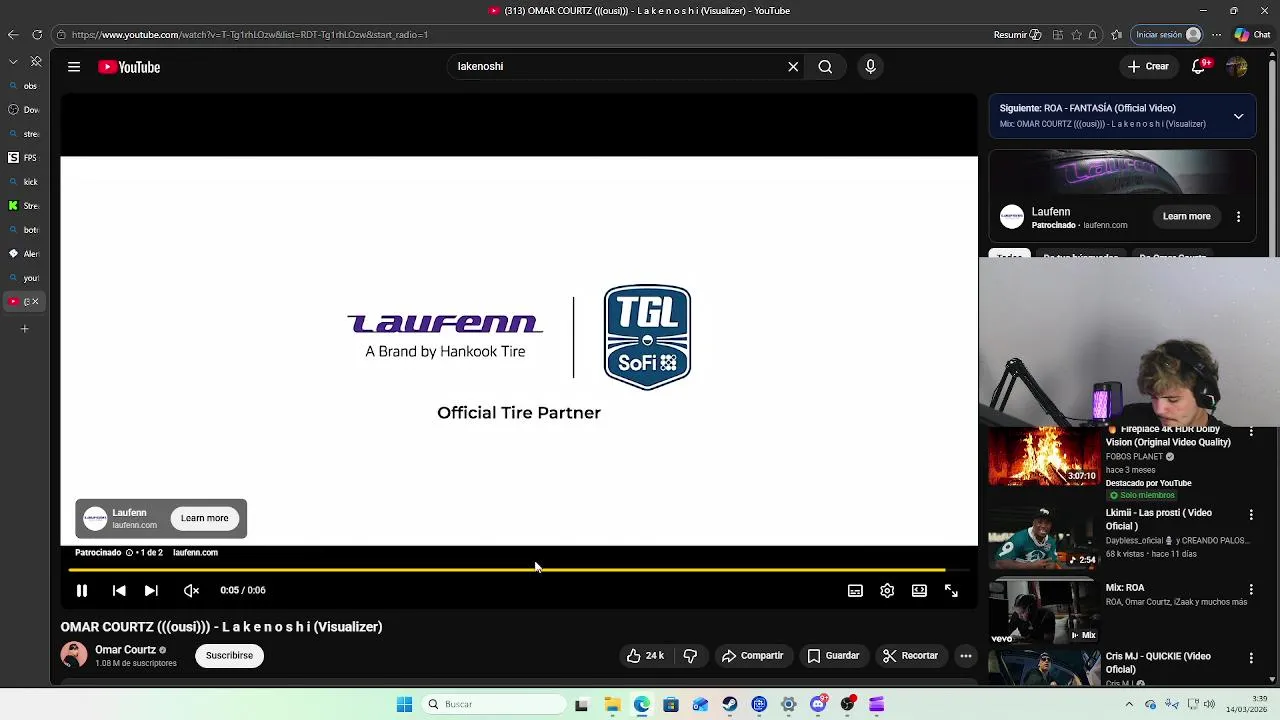Reload the page
Viewport: 1280px width, 720px height.
[x=37, y=35]
